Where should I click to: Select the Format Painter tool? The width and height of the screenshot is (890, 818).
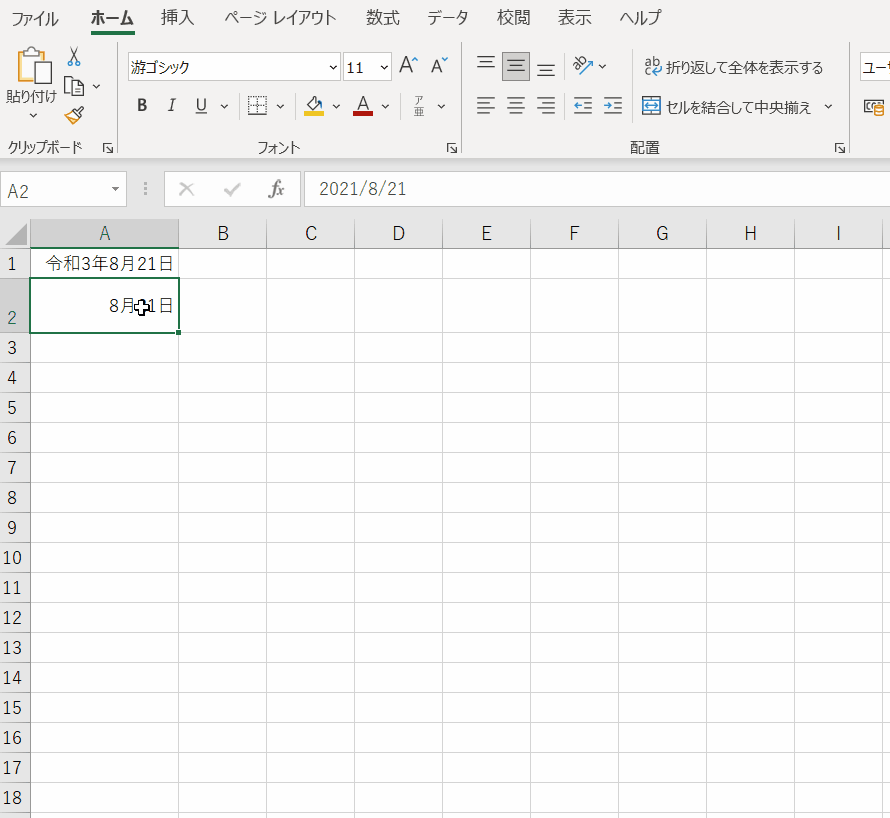pos(76,114)
